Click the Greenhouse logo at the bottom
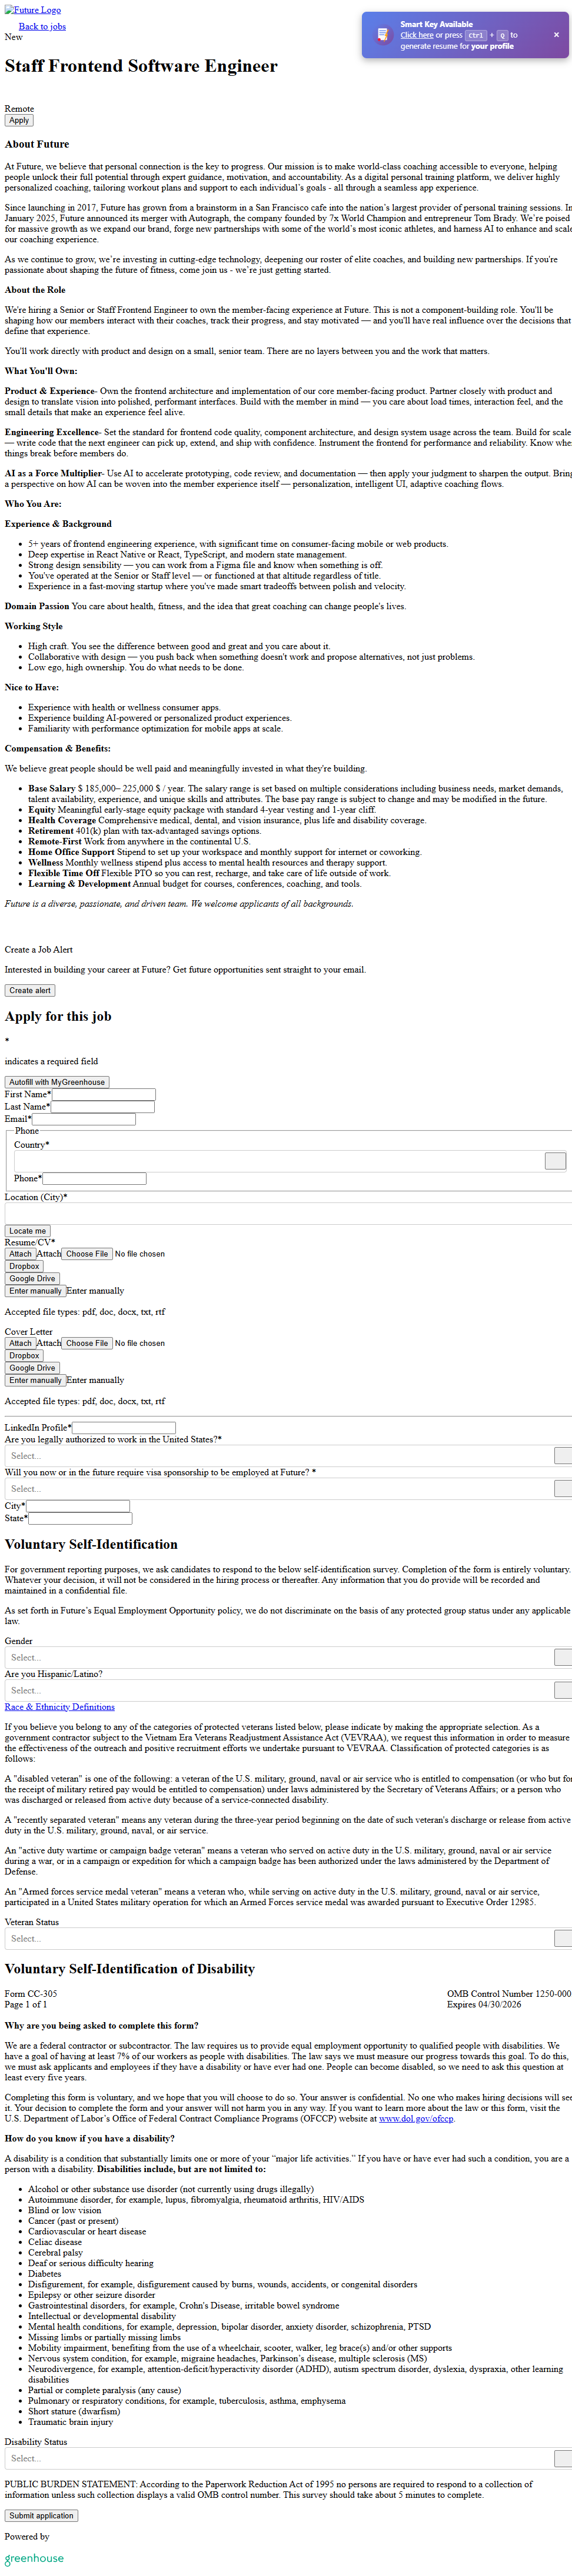Viewport: 572px width, 2576px height. coord(34,2558)
